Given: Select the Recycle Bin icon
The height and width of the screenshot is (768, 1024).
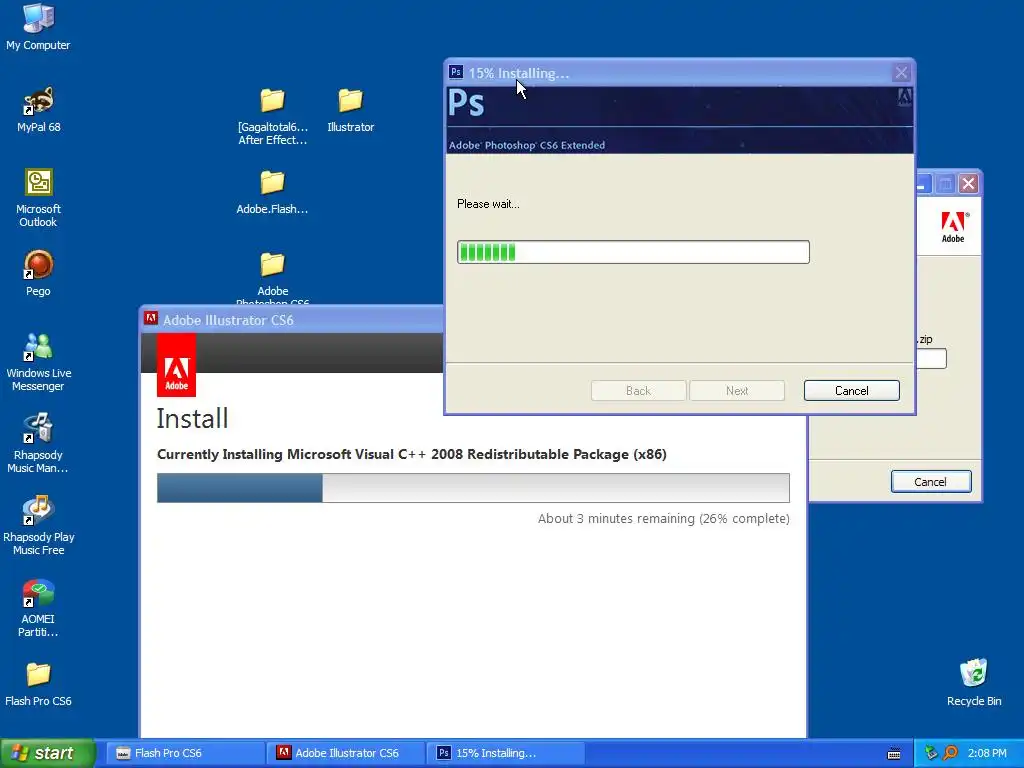Looking at the screenshot, I should pos(974,682).
